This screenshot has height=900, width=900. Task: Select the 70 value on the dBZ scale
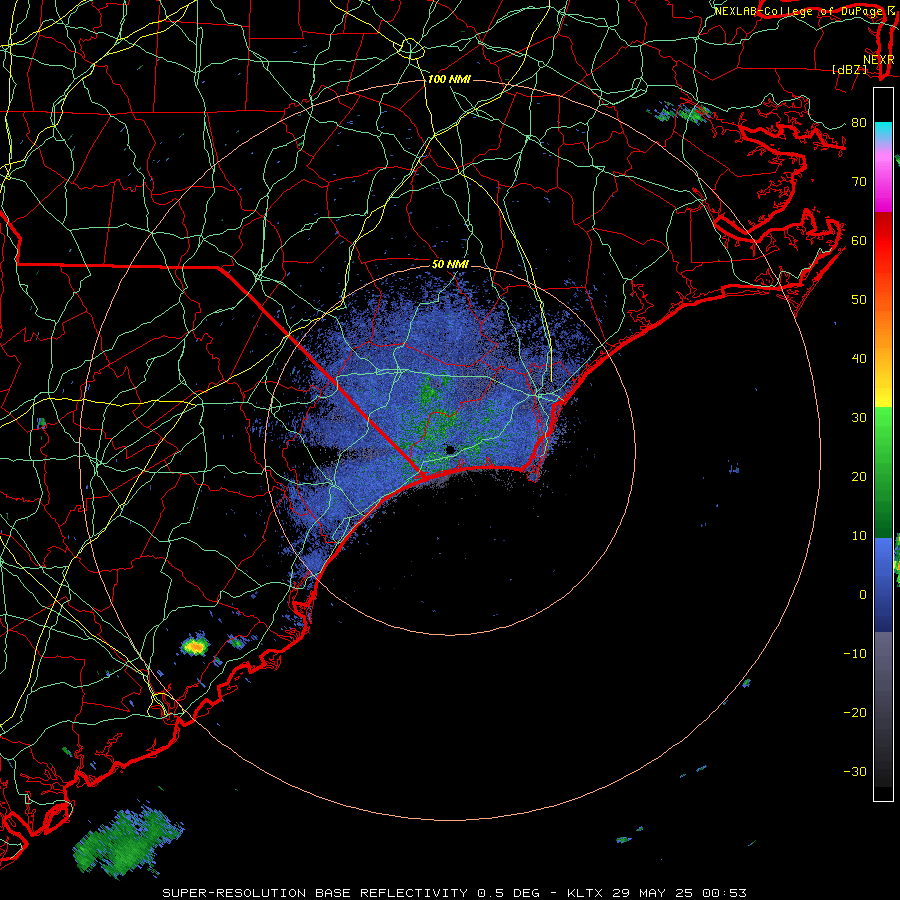[859, 181]
